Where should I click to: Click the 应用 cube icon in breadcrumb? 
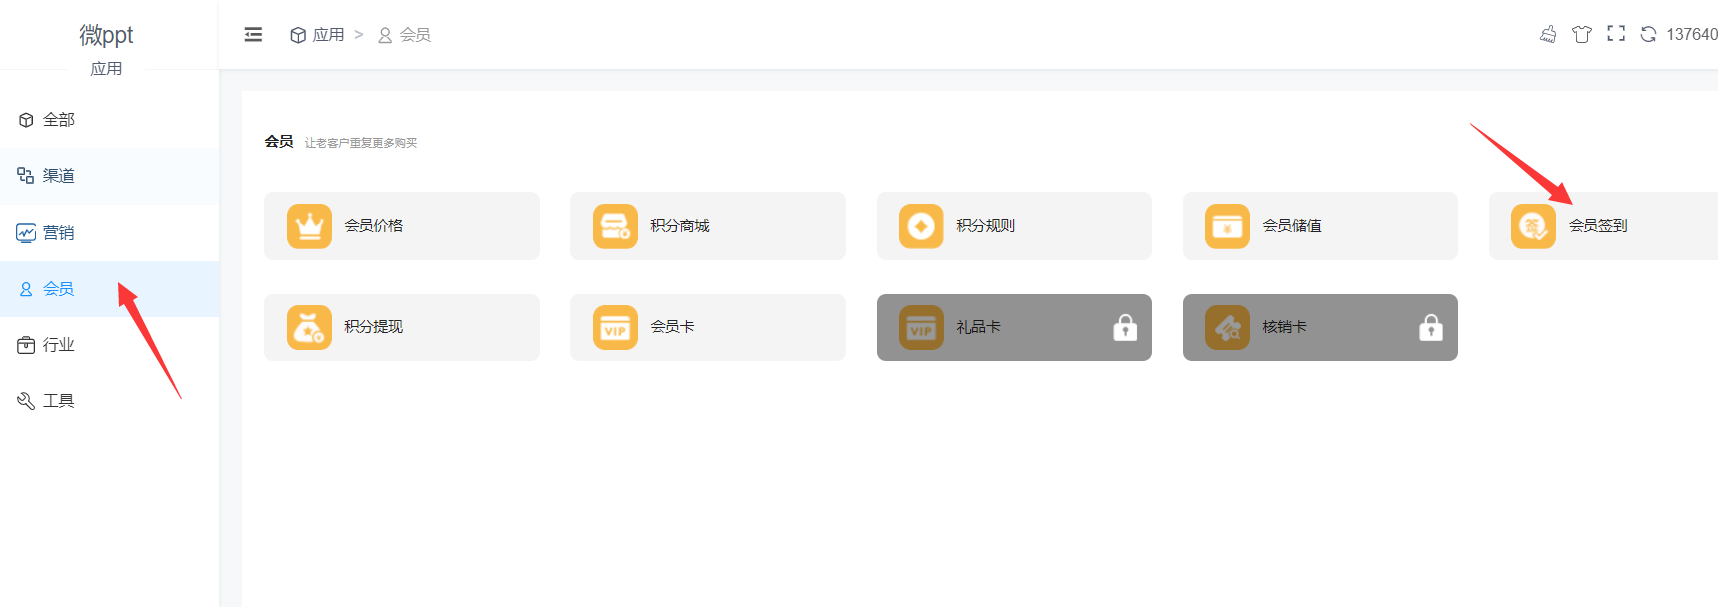click(298, 35)
